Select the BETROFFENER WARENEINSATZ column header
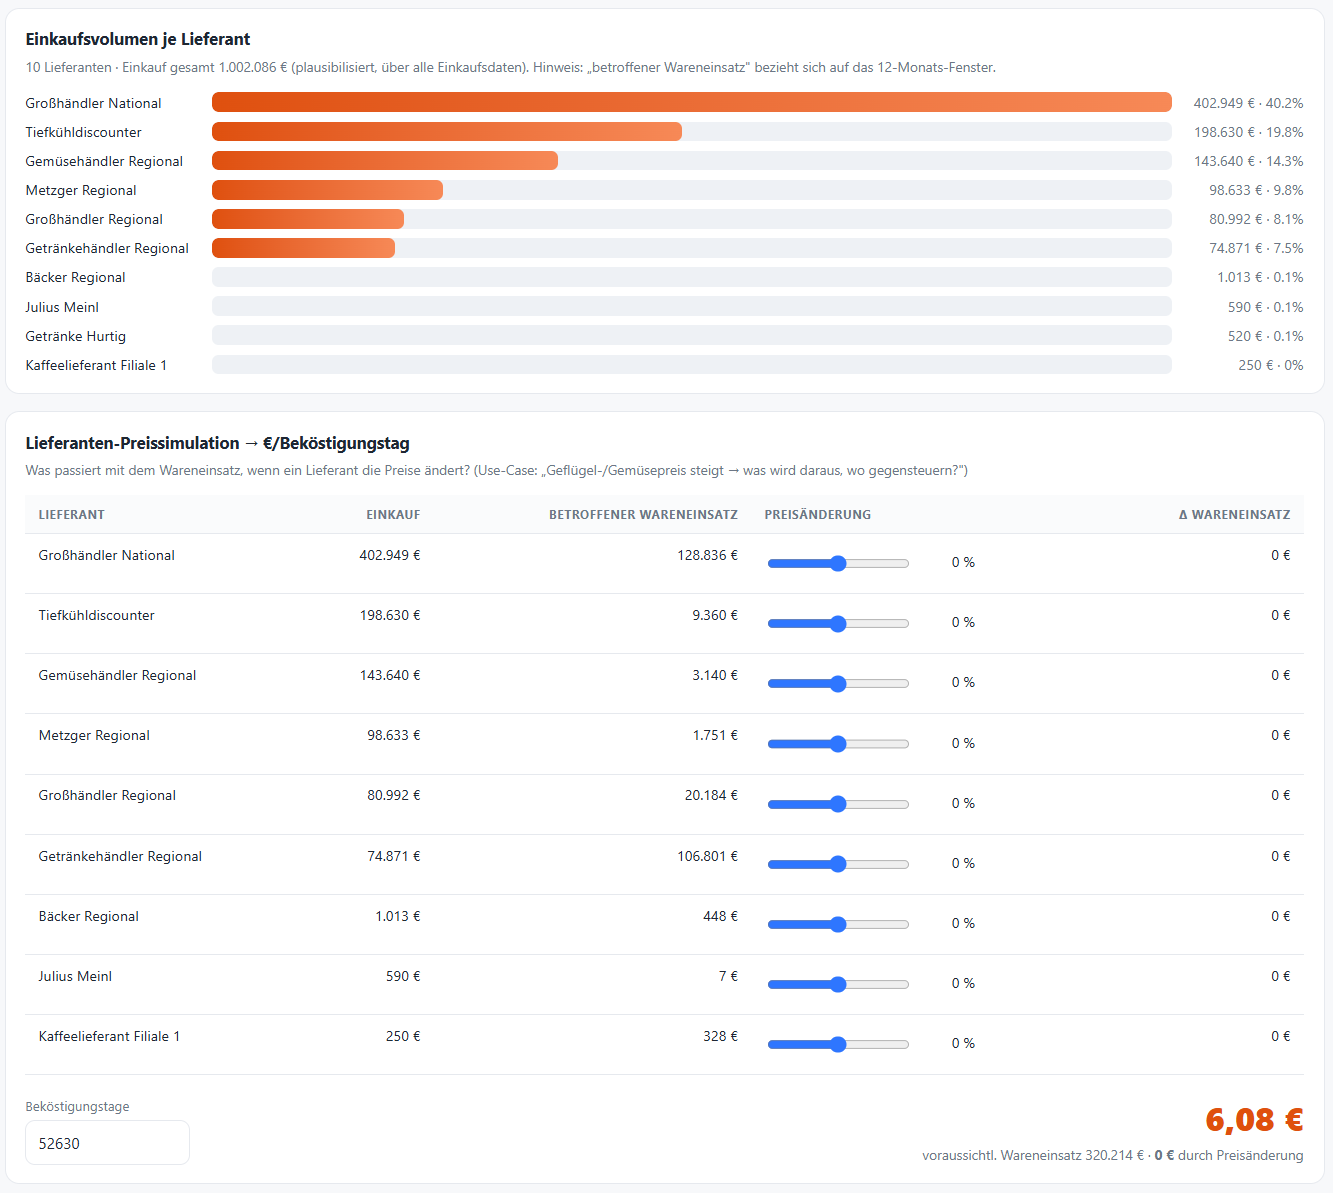1333x1193 pixels. click(x=643, y=515)
